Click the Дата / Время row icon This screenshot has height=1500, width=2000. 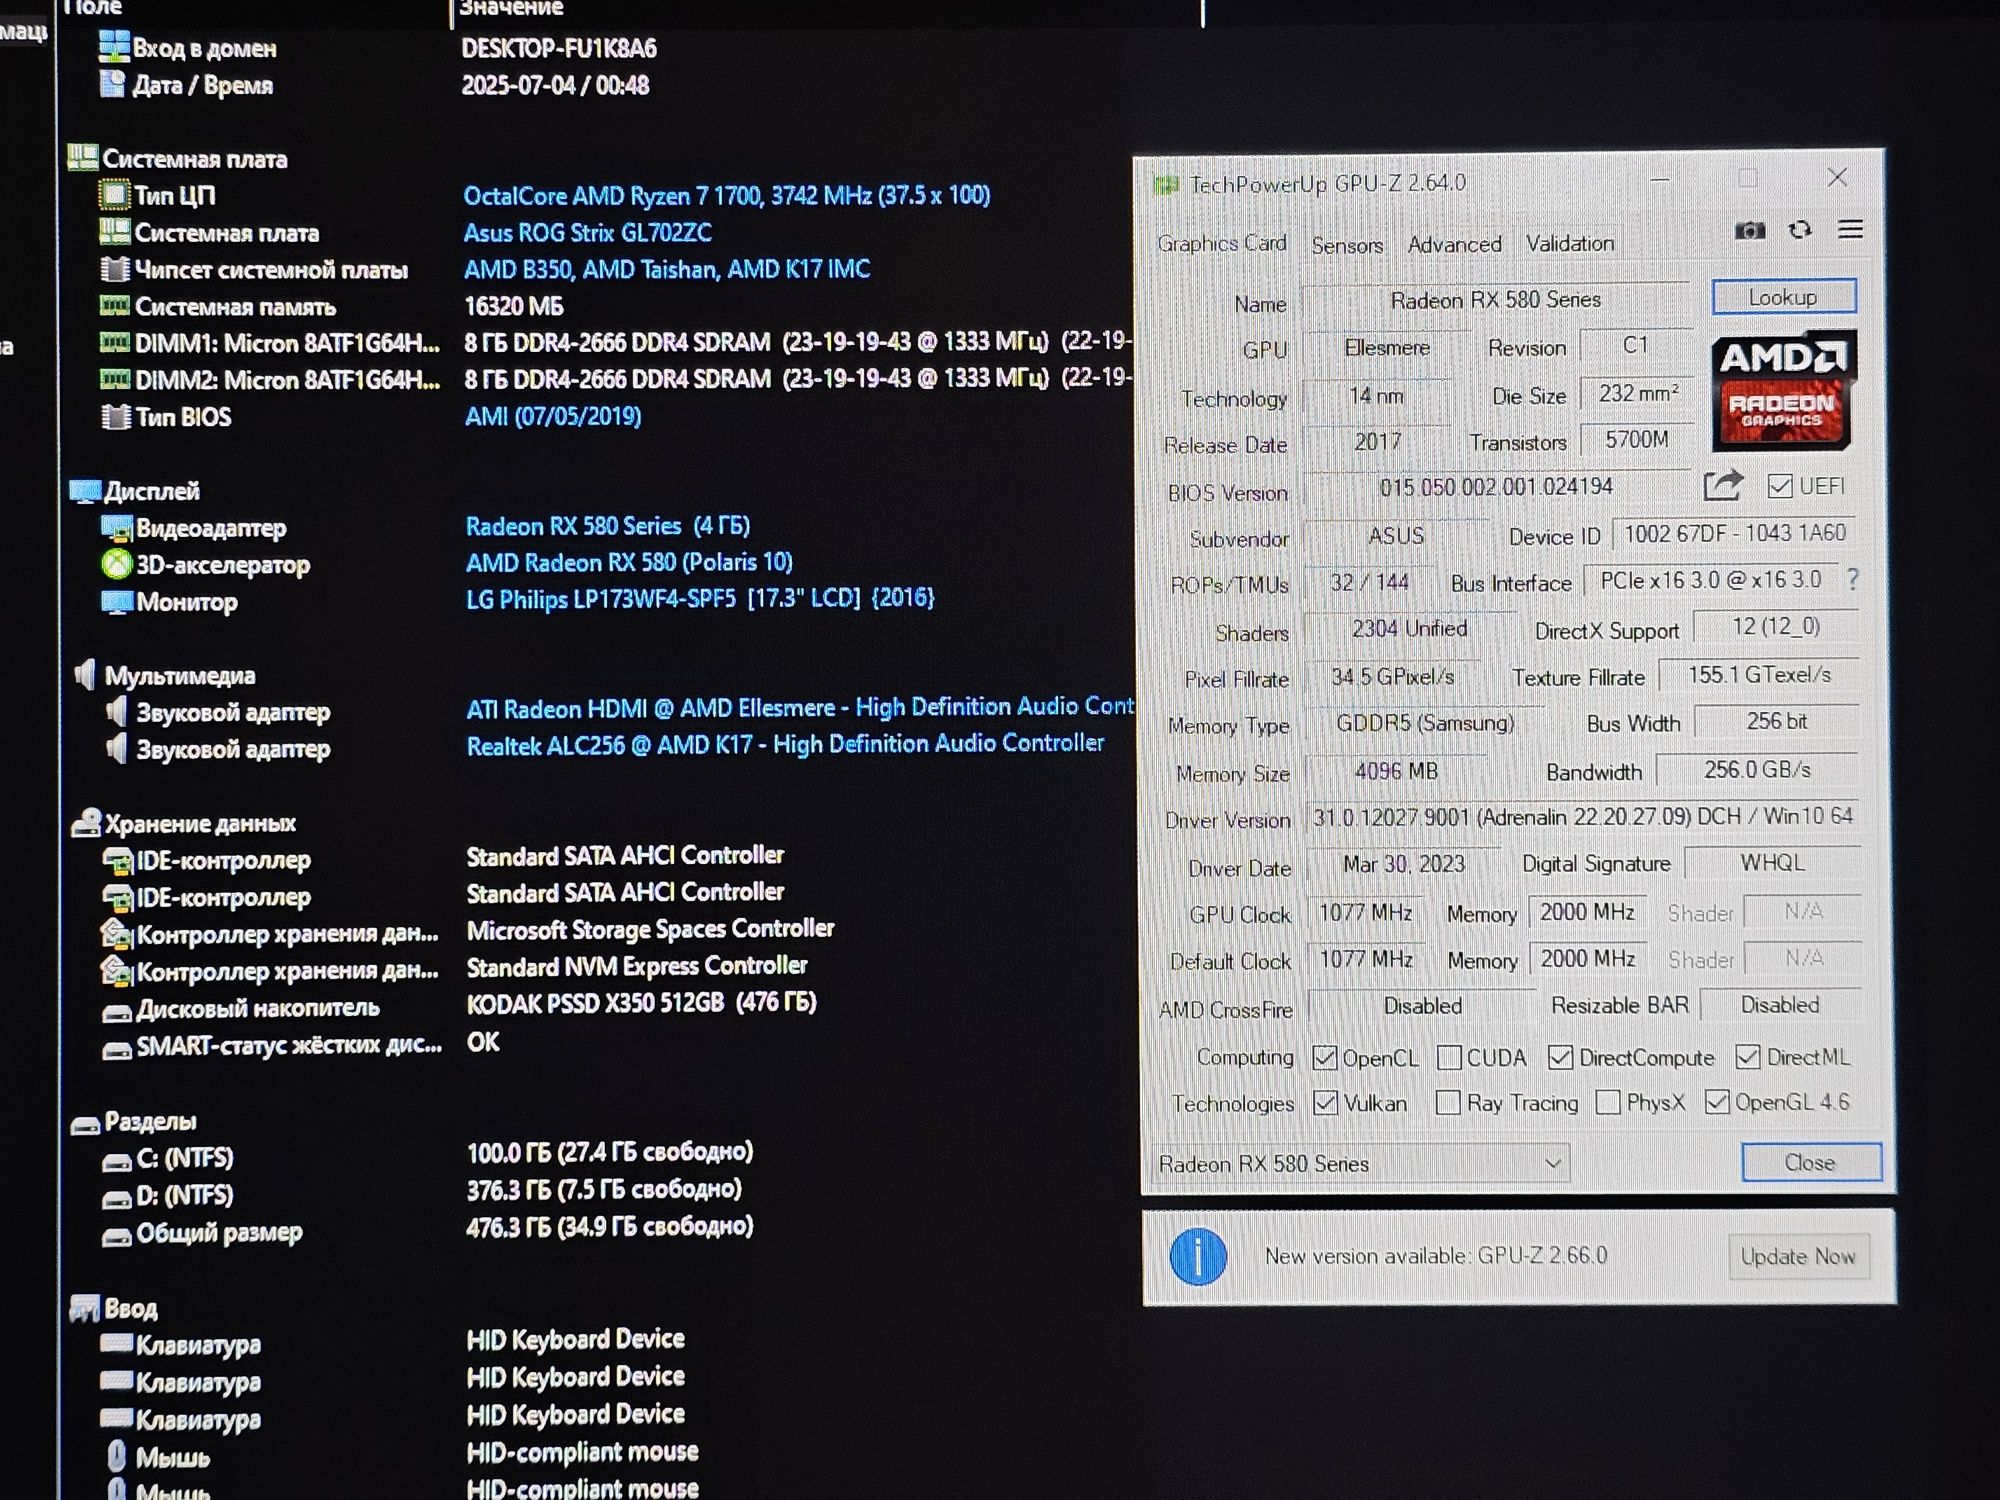[x=113, y=84]
